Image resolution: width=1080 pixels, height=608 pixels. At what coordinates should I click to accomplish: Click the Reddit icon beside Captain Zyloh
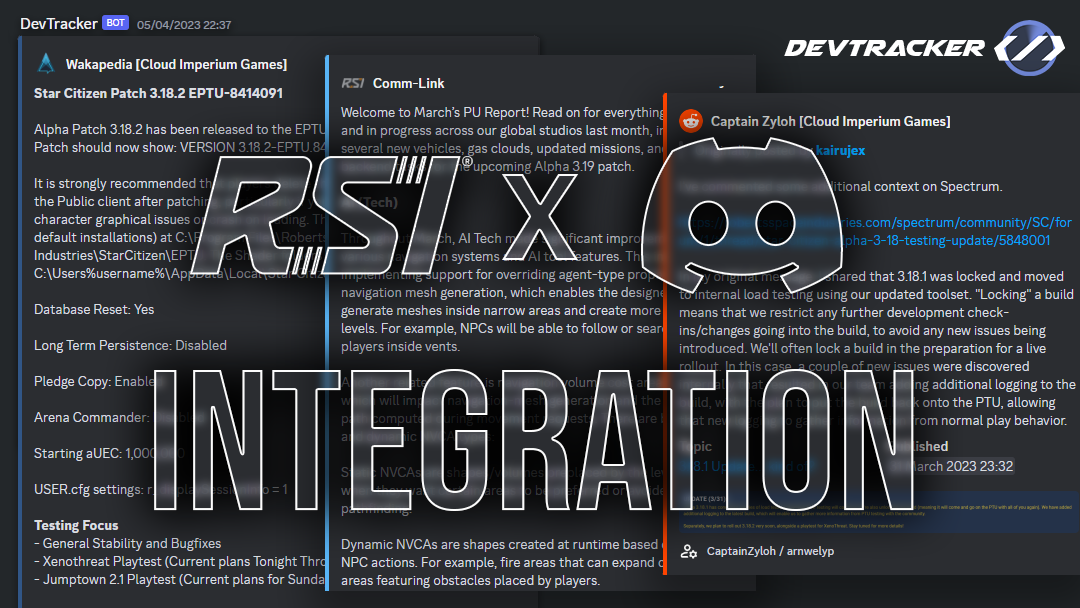click(690, 121)
